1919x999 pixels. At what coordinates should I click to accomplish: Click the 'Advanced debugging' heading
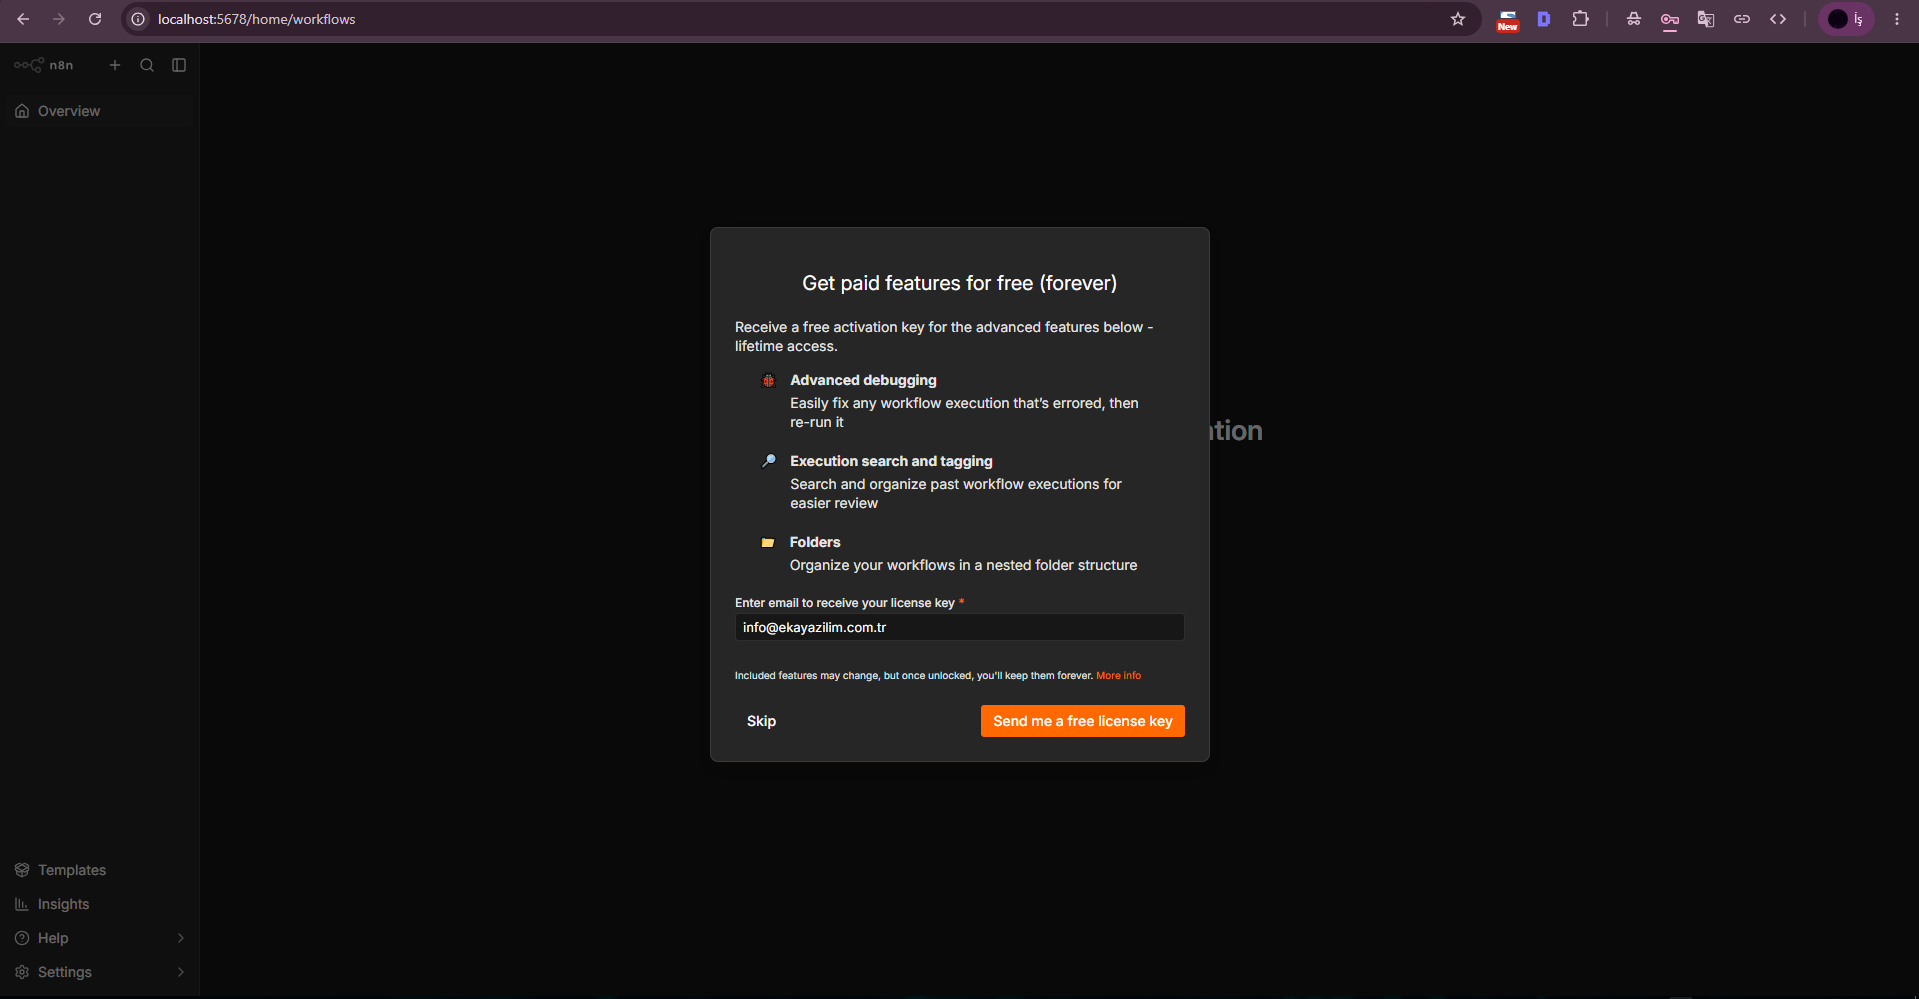pyautogui.click(x=863, y=380)
